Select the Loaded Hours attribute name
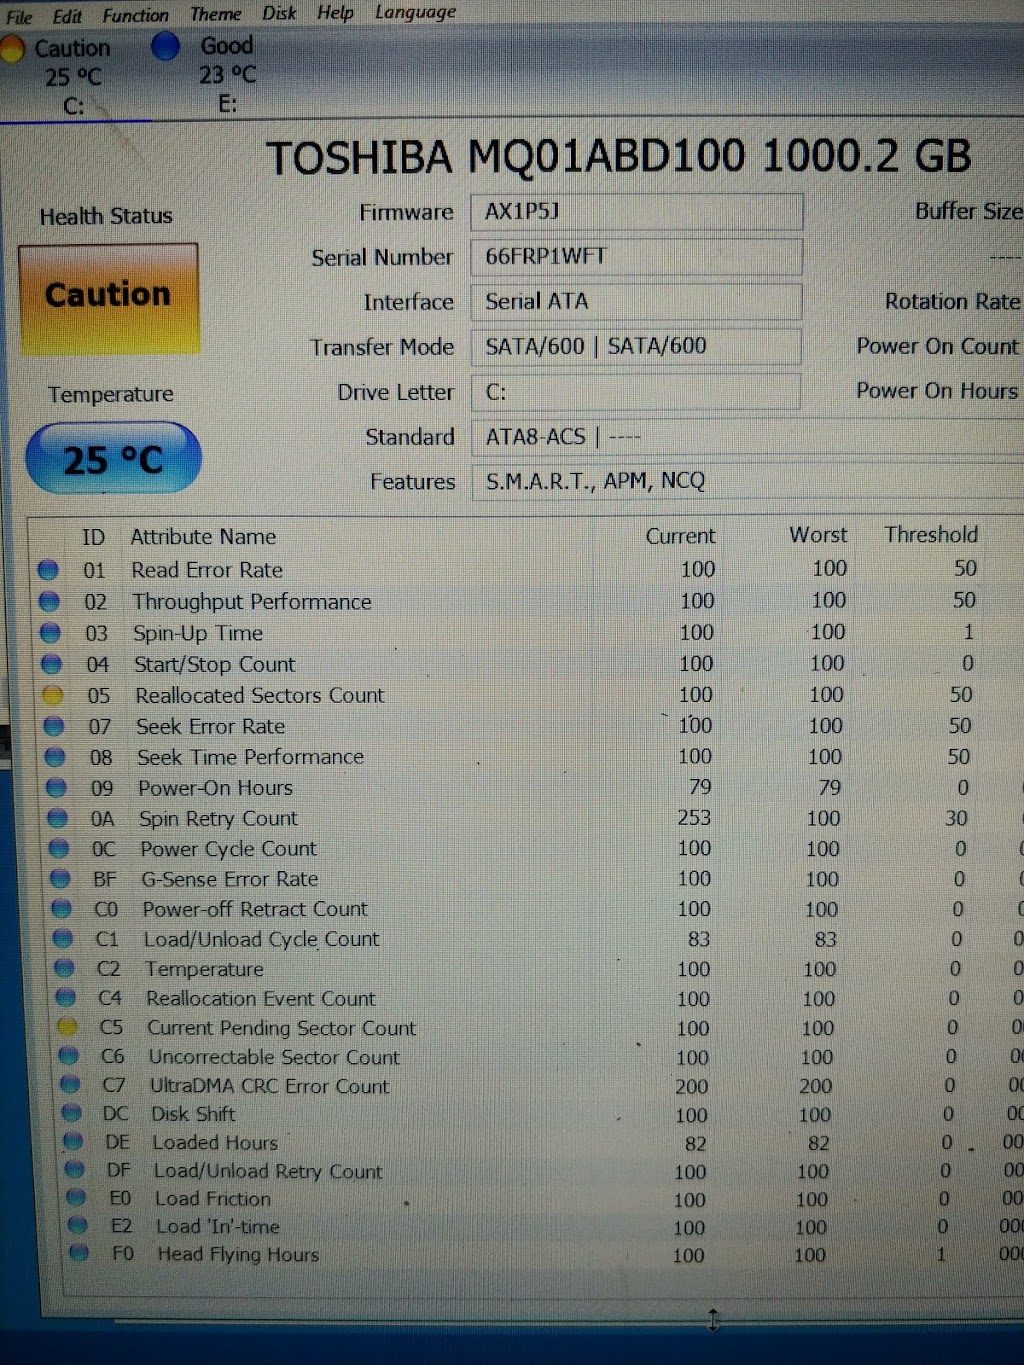1024x1365 pixels. (x=215, y=1142)
